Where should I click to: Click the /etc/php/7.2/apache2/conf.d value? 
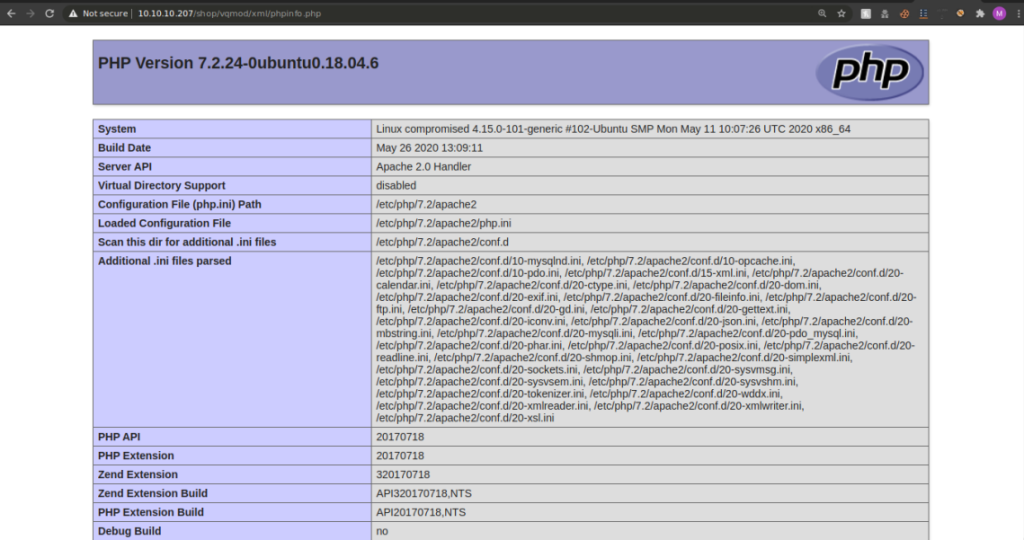pos(442,242)
